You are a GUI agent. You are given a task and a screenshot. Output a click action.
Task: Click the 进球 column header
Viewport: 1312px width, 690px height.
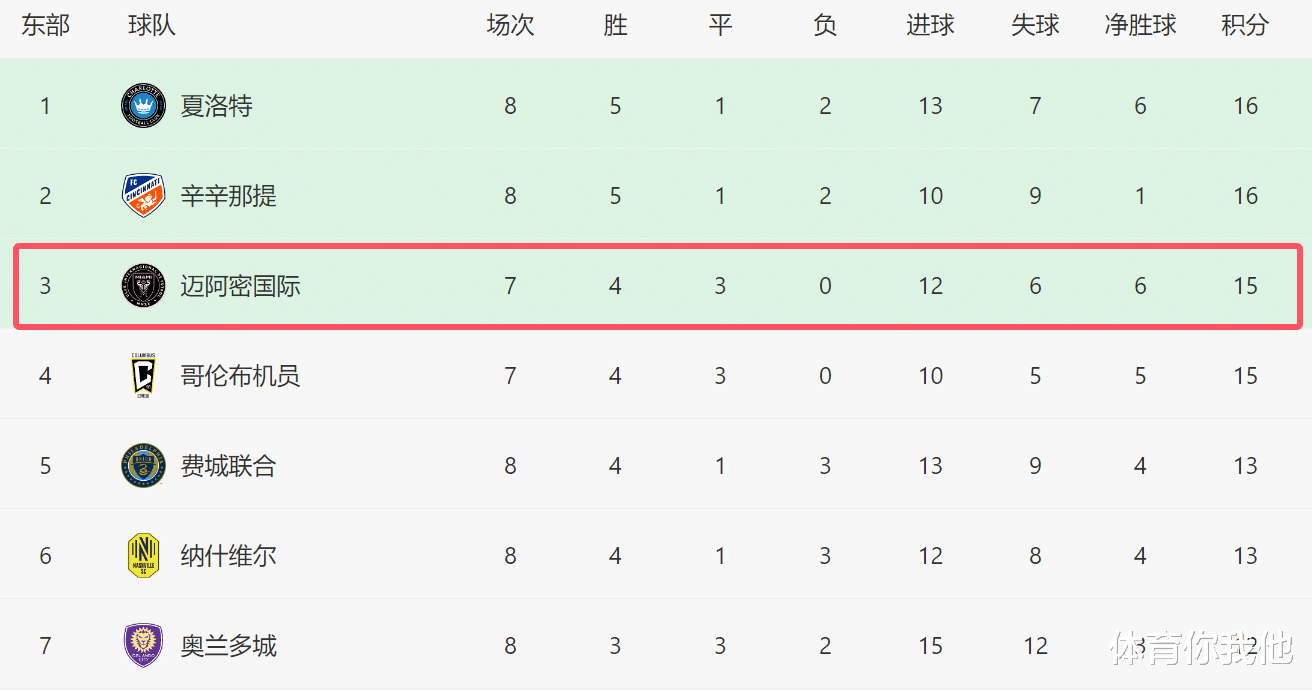(x=930, y=25)
